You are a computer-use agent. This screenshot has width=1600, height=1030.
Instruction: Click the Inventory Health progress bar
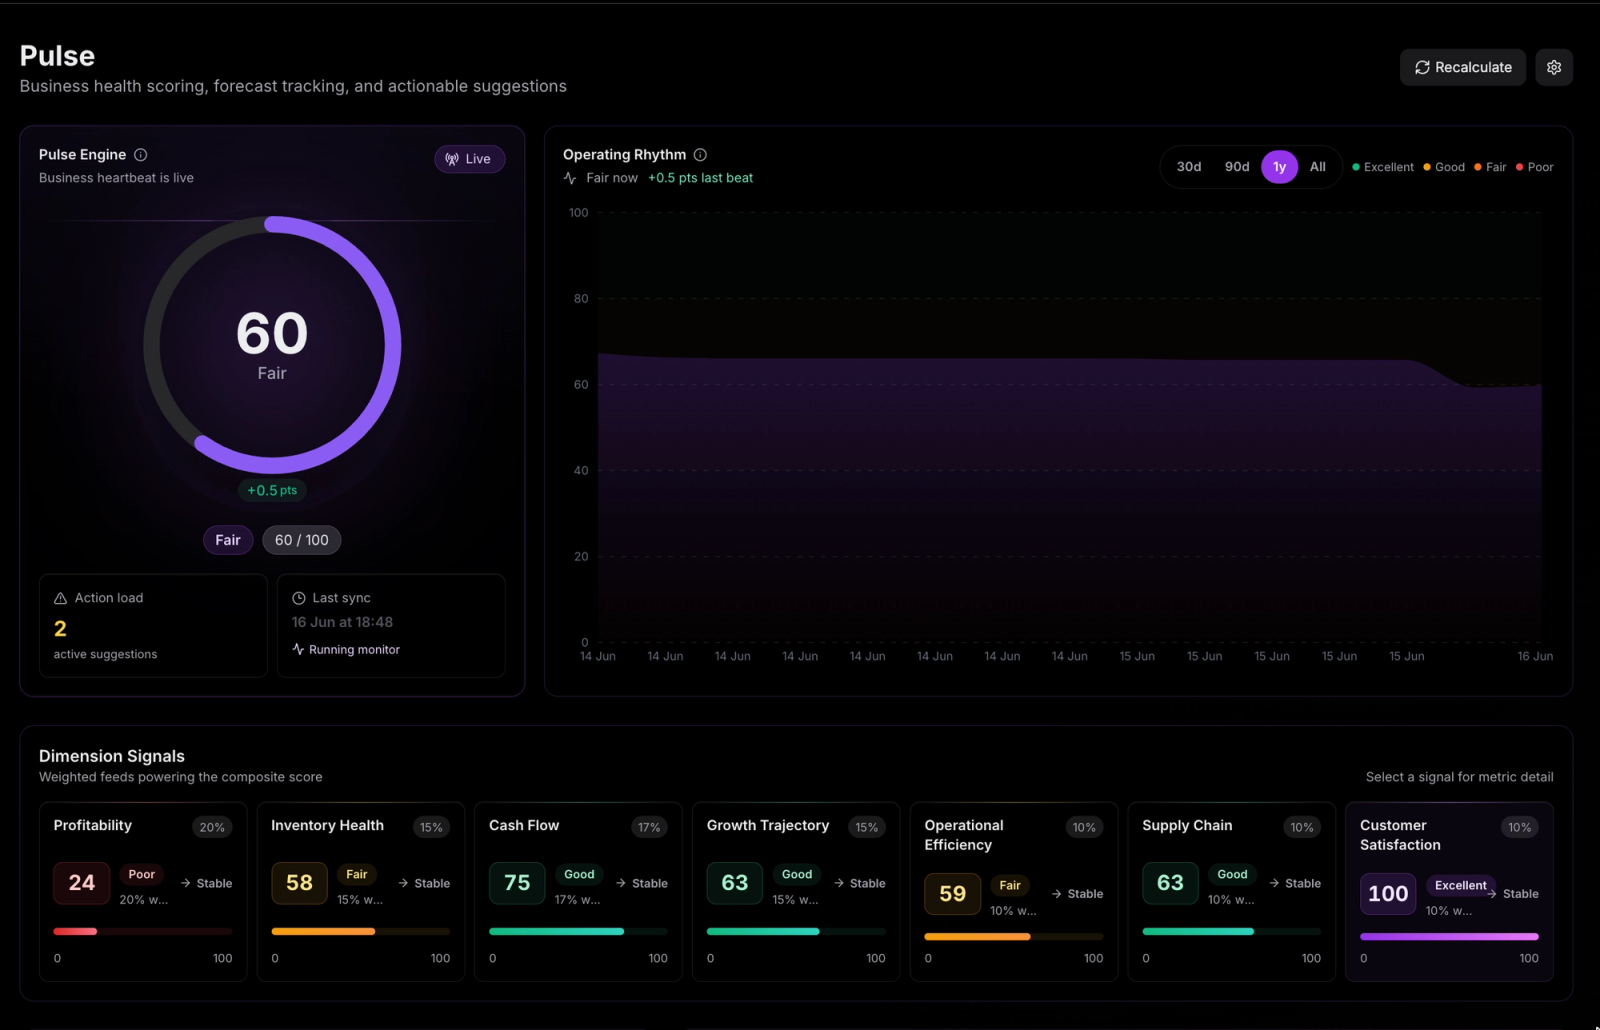tap(360, 931)
